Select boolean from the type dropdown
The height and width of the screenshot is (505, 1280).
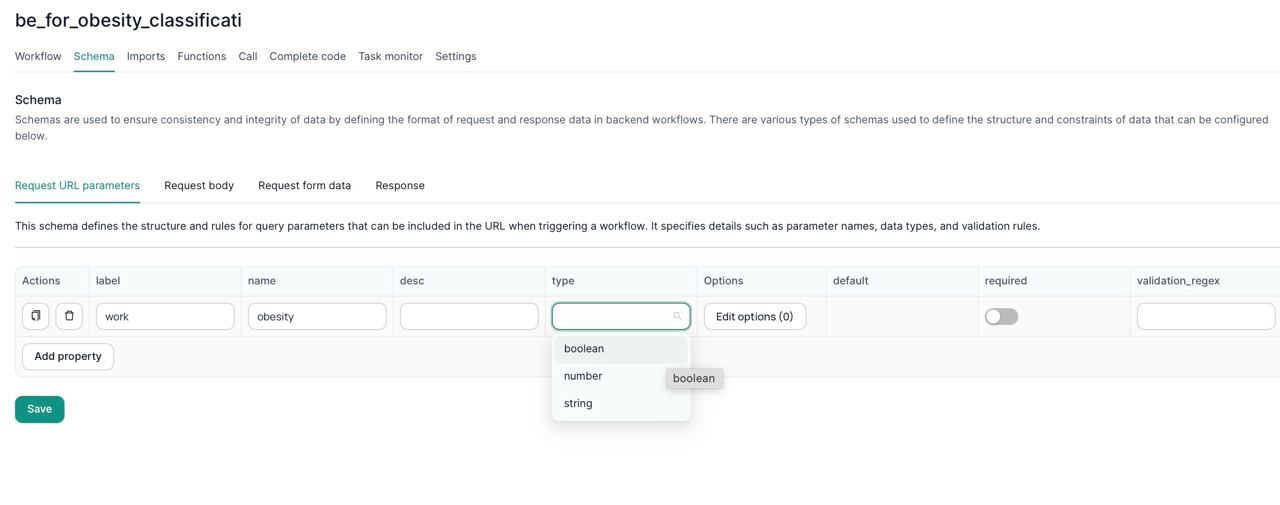(x=584, y=349)
